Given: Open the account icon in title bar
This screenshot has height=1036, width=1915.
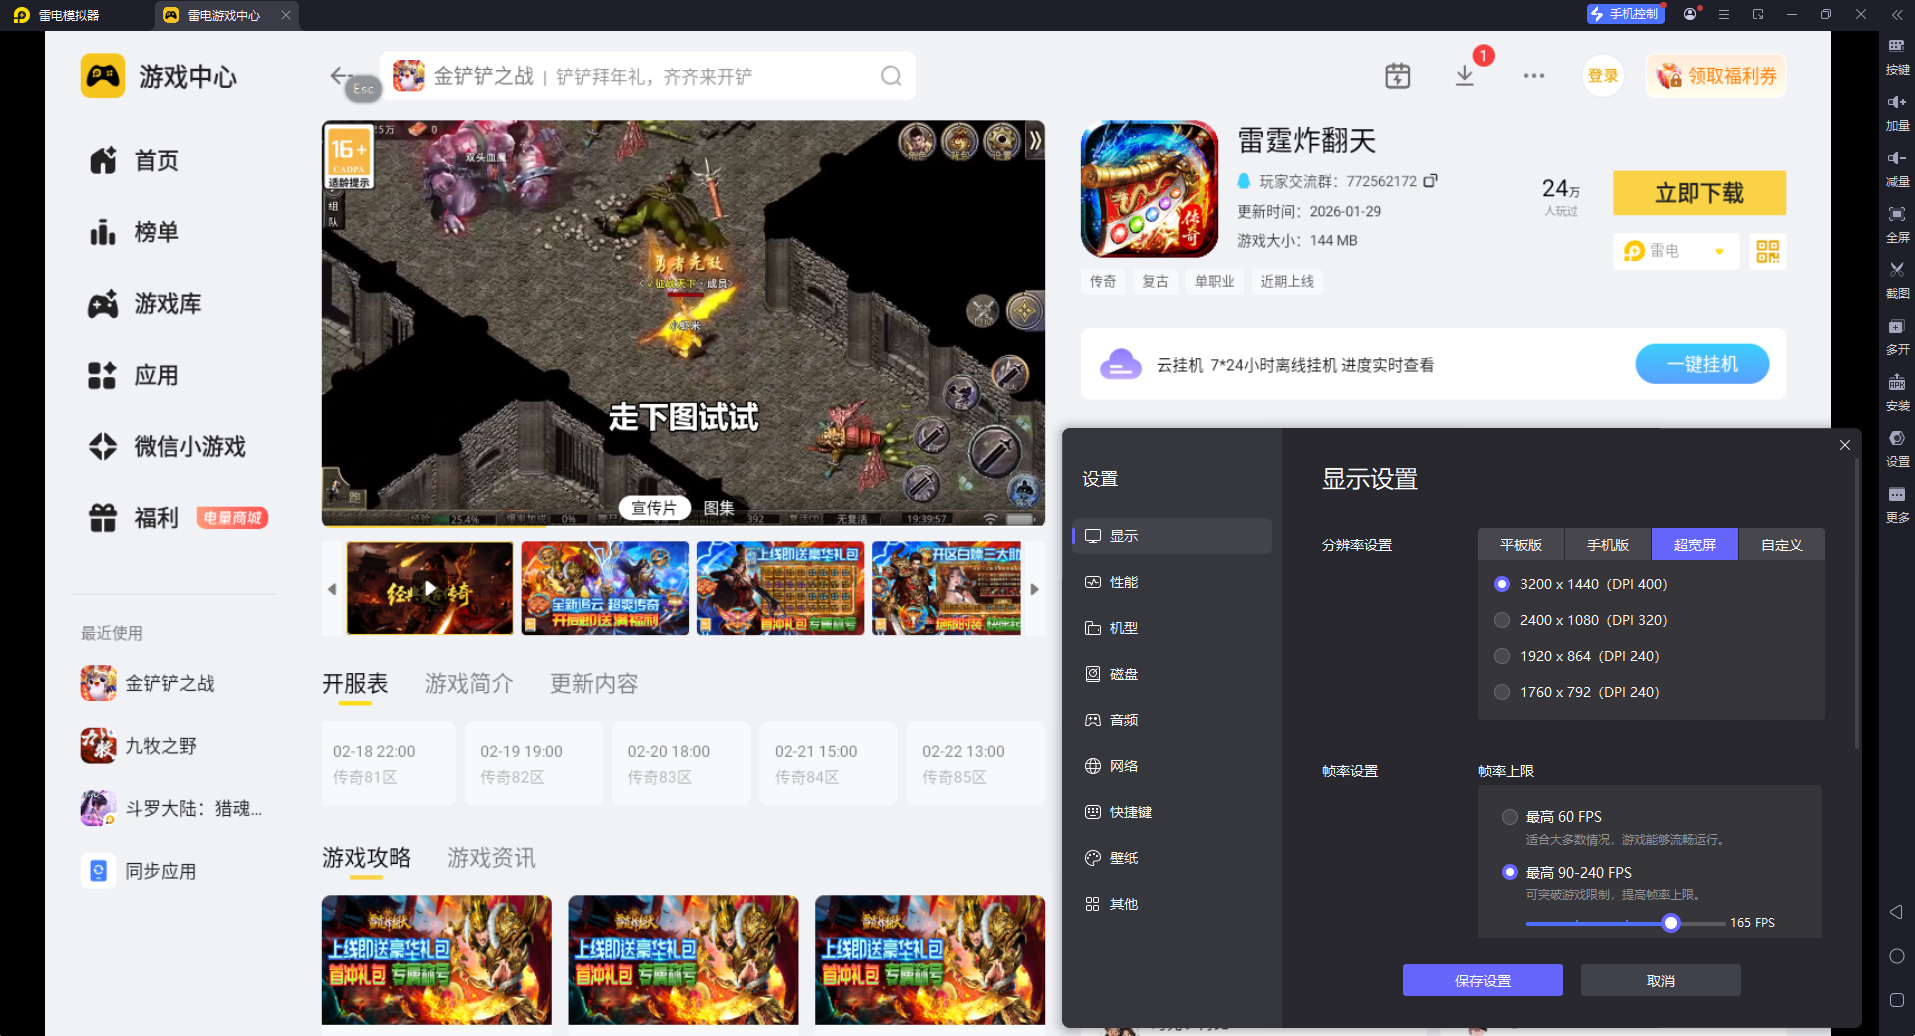Looking at the screenshot, I should coord(1690,15).
